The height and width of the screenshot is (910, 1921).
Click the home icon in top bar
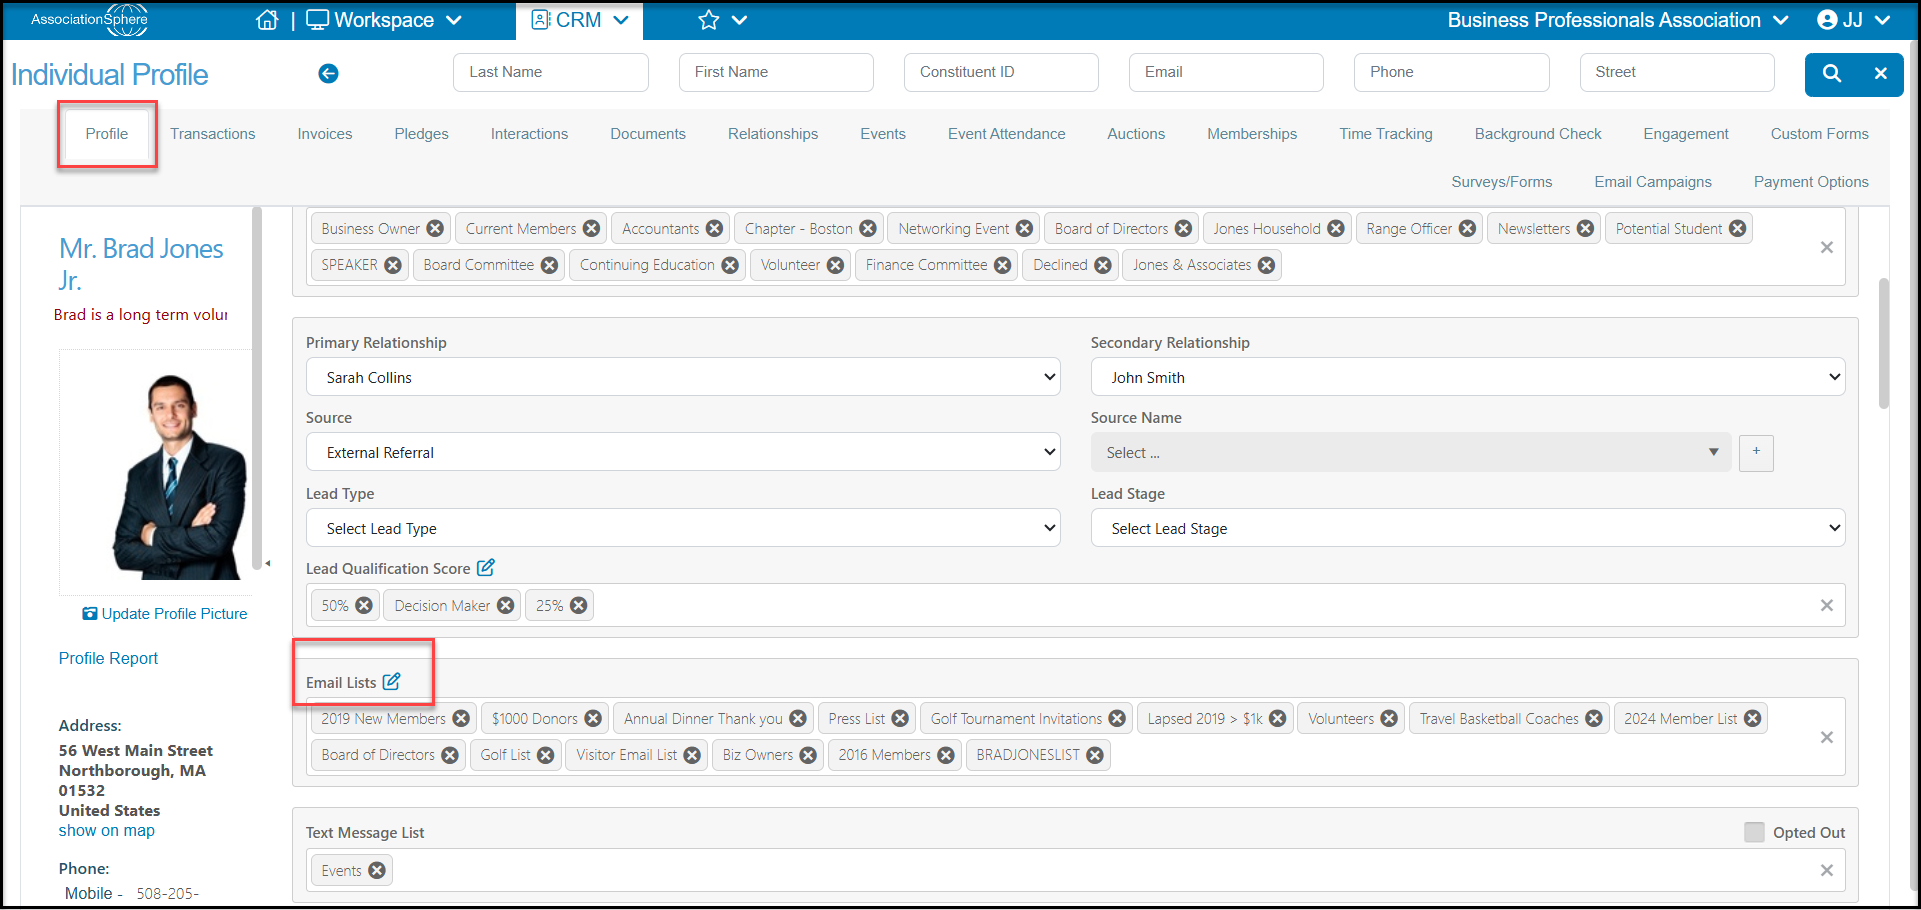click(x=267, y=20)
